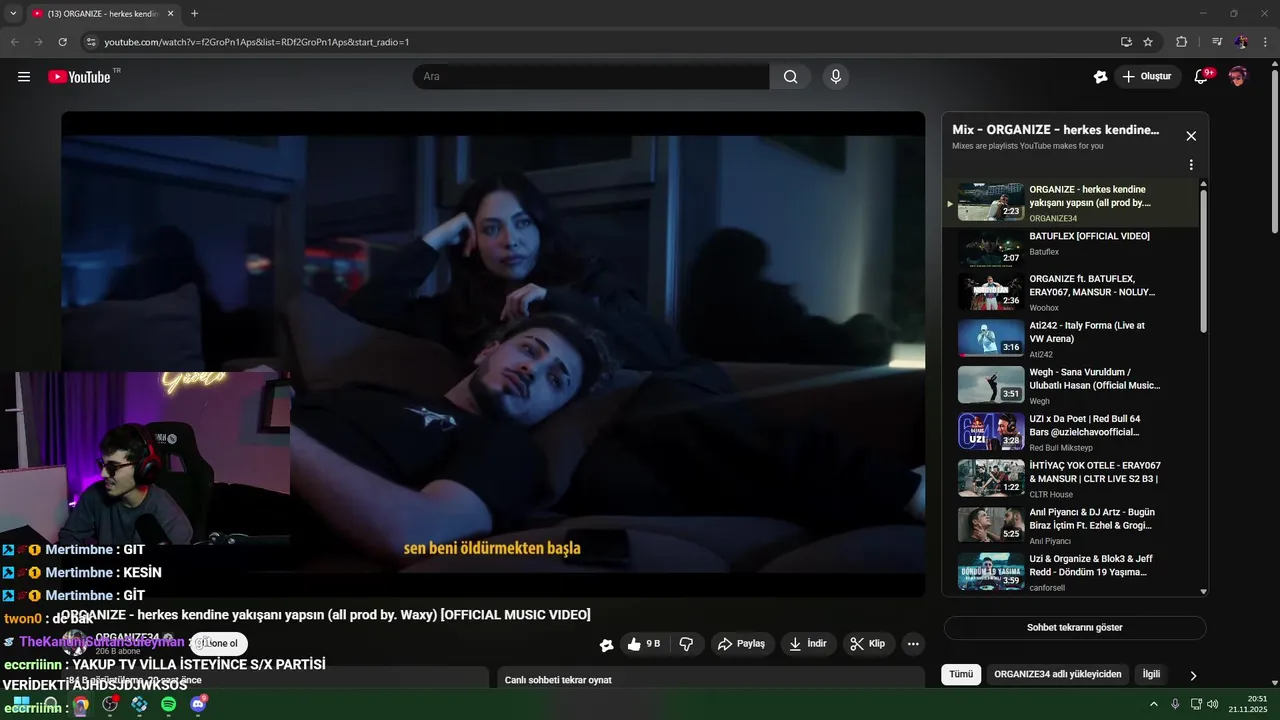The width and height of the screenshot is (1280, 720).
Task: Open site information icon in address bar
Action: 90,42
